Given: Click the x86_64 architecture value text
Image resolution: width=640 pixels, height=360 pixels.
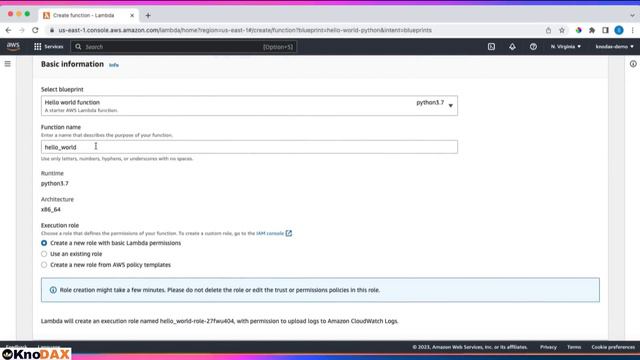Looking at the screenshot, I should (51, 209).
